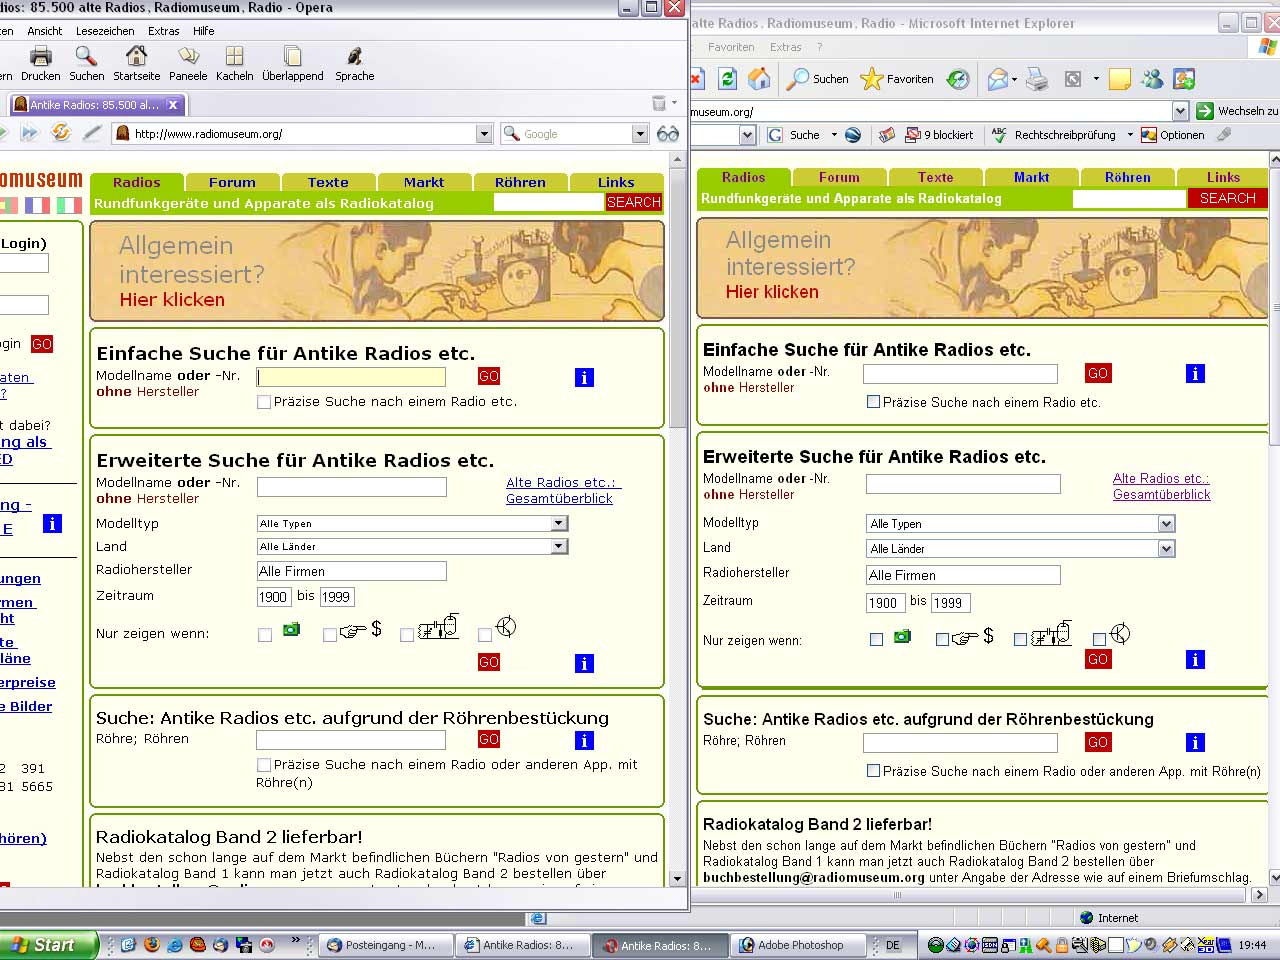Enable Präzise Suche checkbox in Opera simple search

point(264,402)
